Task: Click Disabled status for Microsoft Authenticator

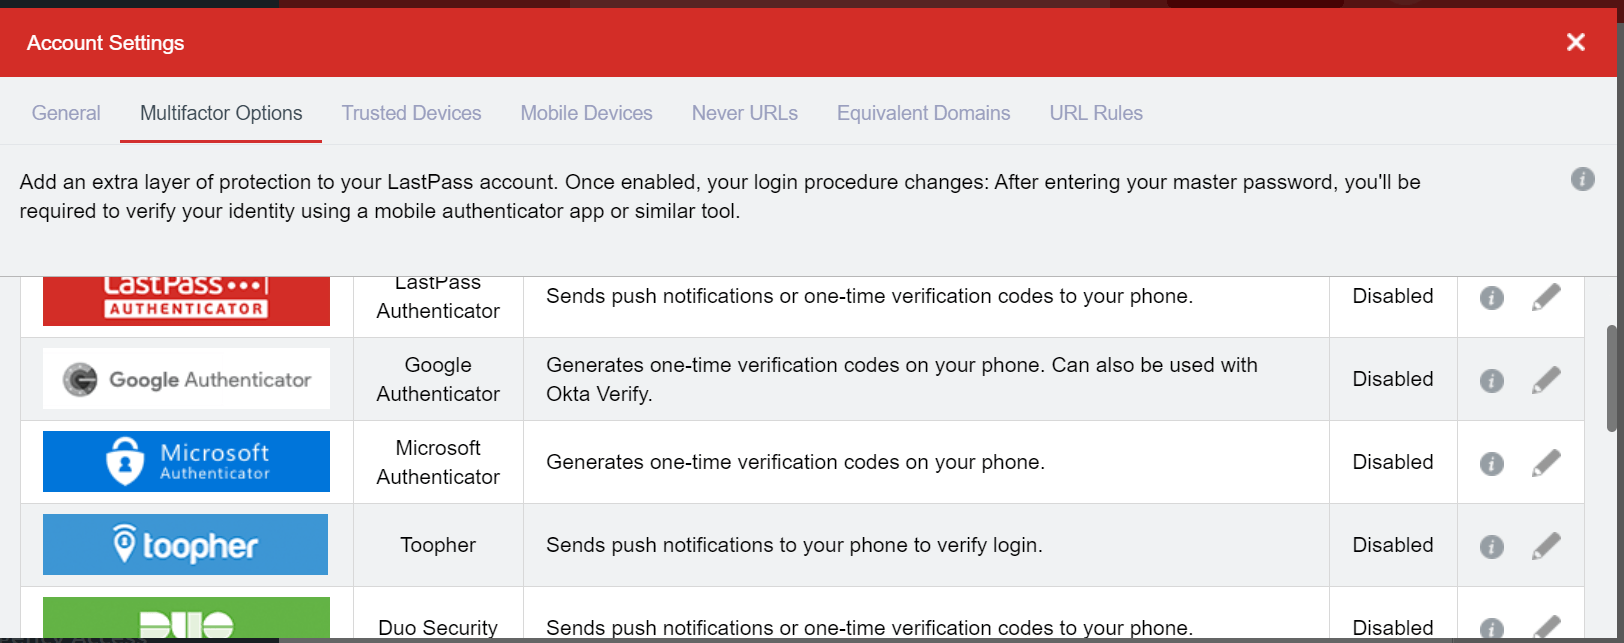Action: tap(1393, 462)
